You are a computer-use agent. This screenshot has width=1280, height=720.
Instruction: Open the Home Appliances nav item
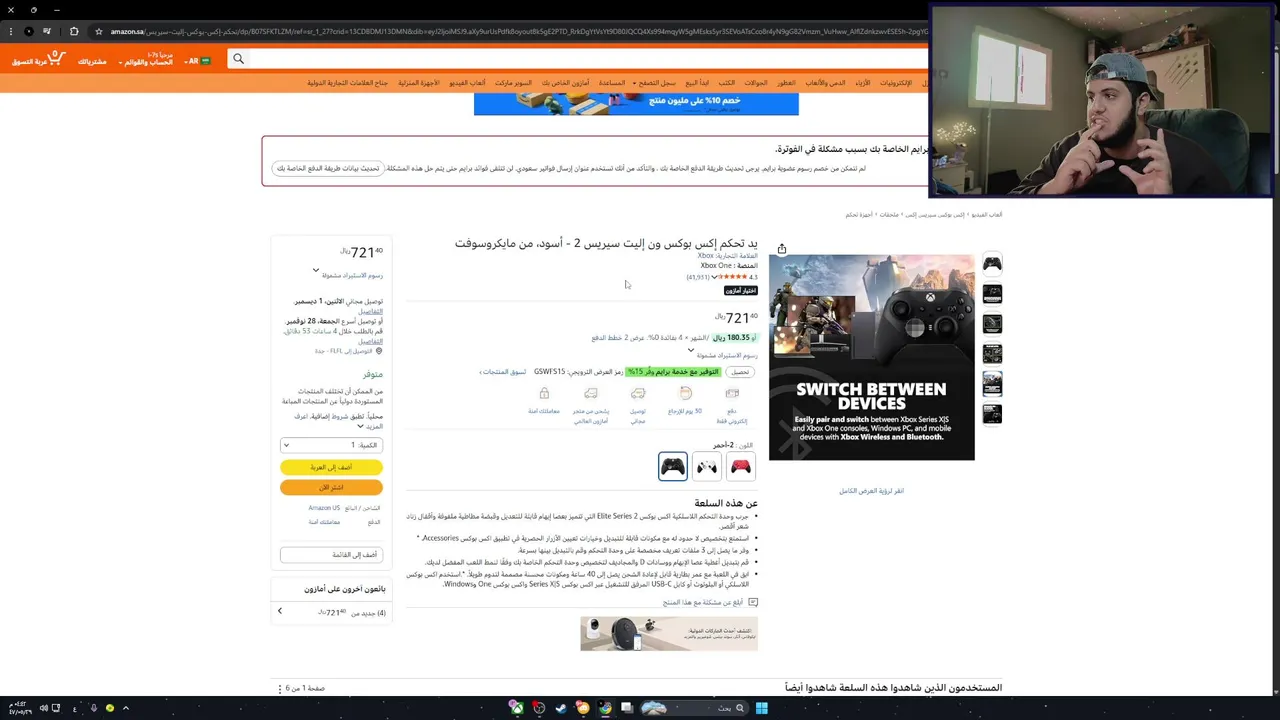click(420, 83)
